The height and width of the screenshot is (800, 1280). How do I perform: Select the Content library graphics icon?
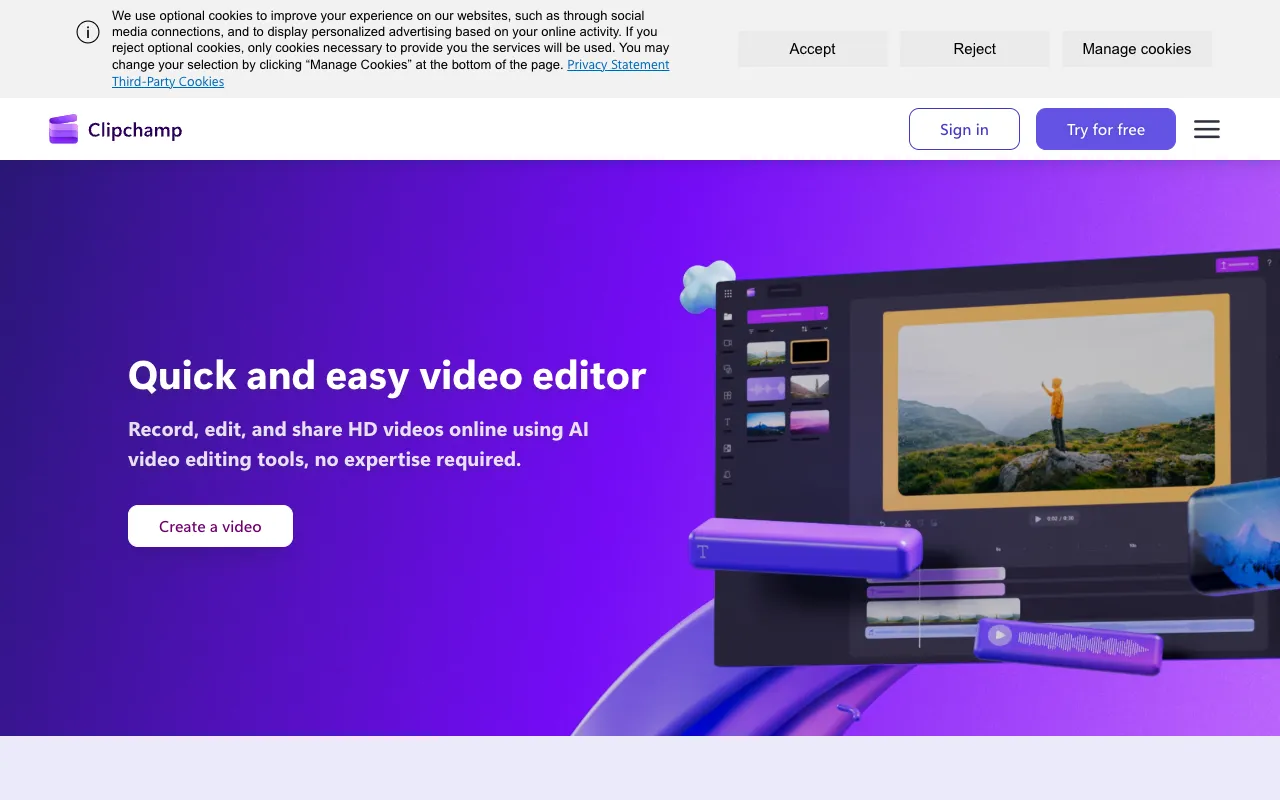[x=728, y=371]
